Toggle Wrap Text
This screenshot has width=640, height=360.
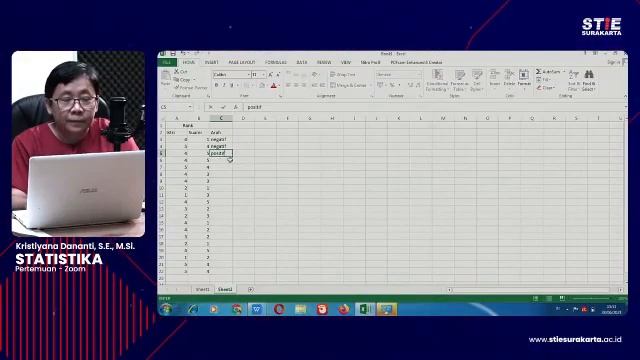[343, 75]
